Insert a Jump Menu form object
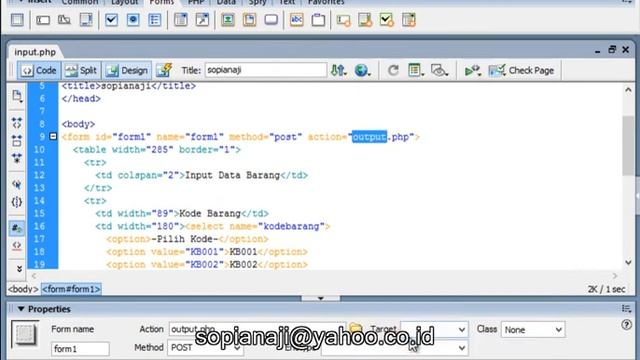 202,20
